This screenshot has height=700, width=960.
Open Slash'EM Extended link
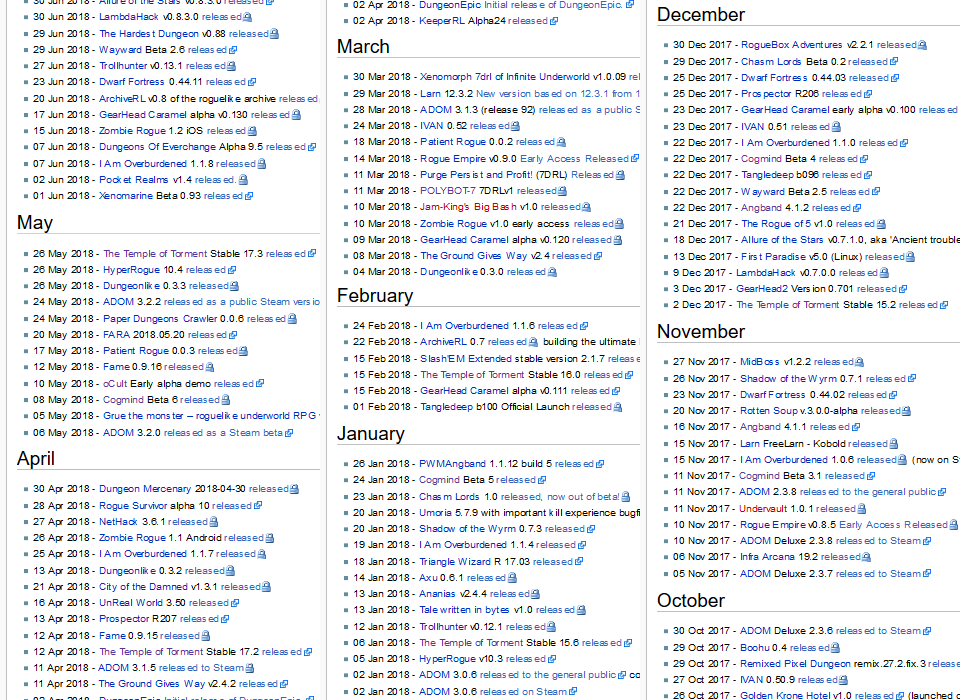[465, 359]
